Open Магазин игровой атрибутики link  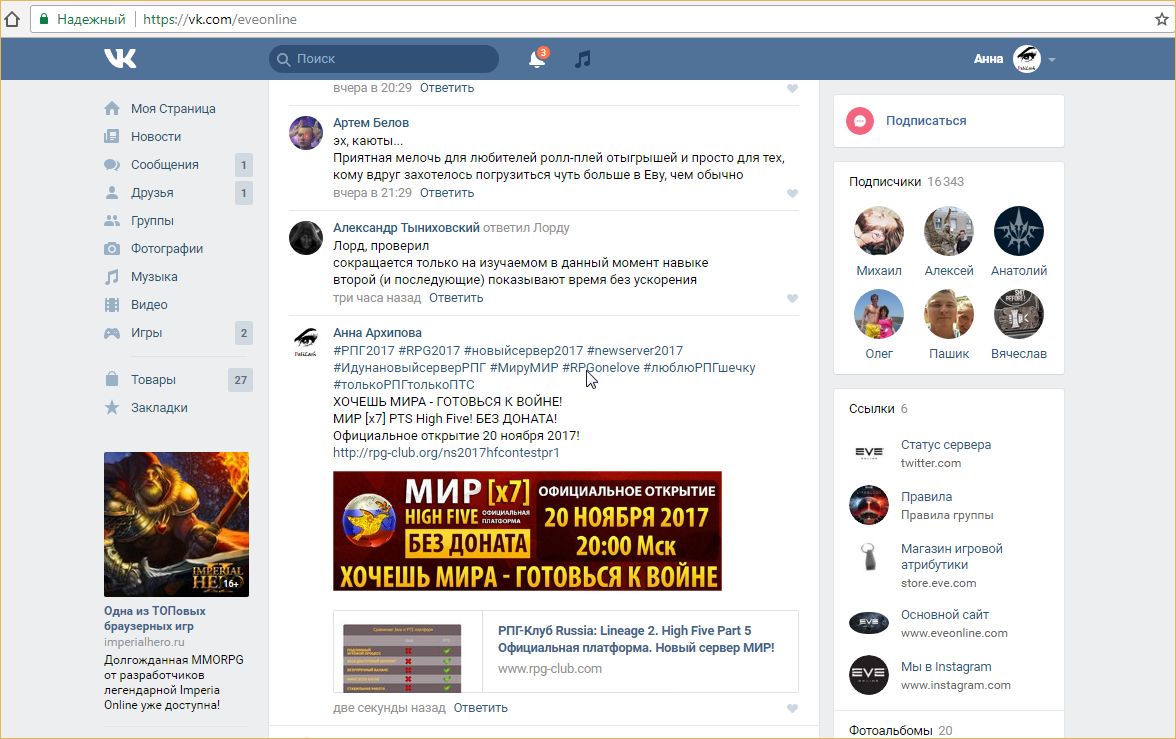(x=952, y=557)
